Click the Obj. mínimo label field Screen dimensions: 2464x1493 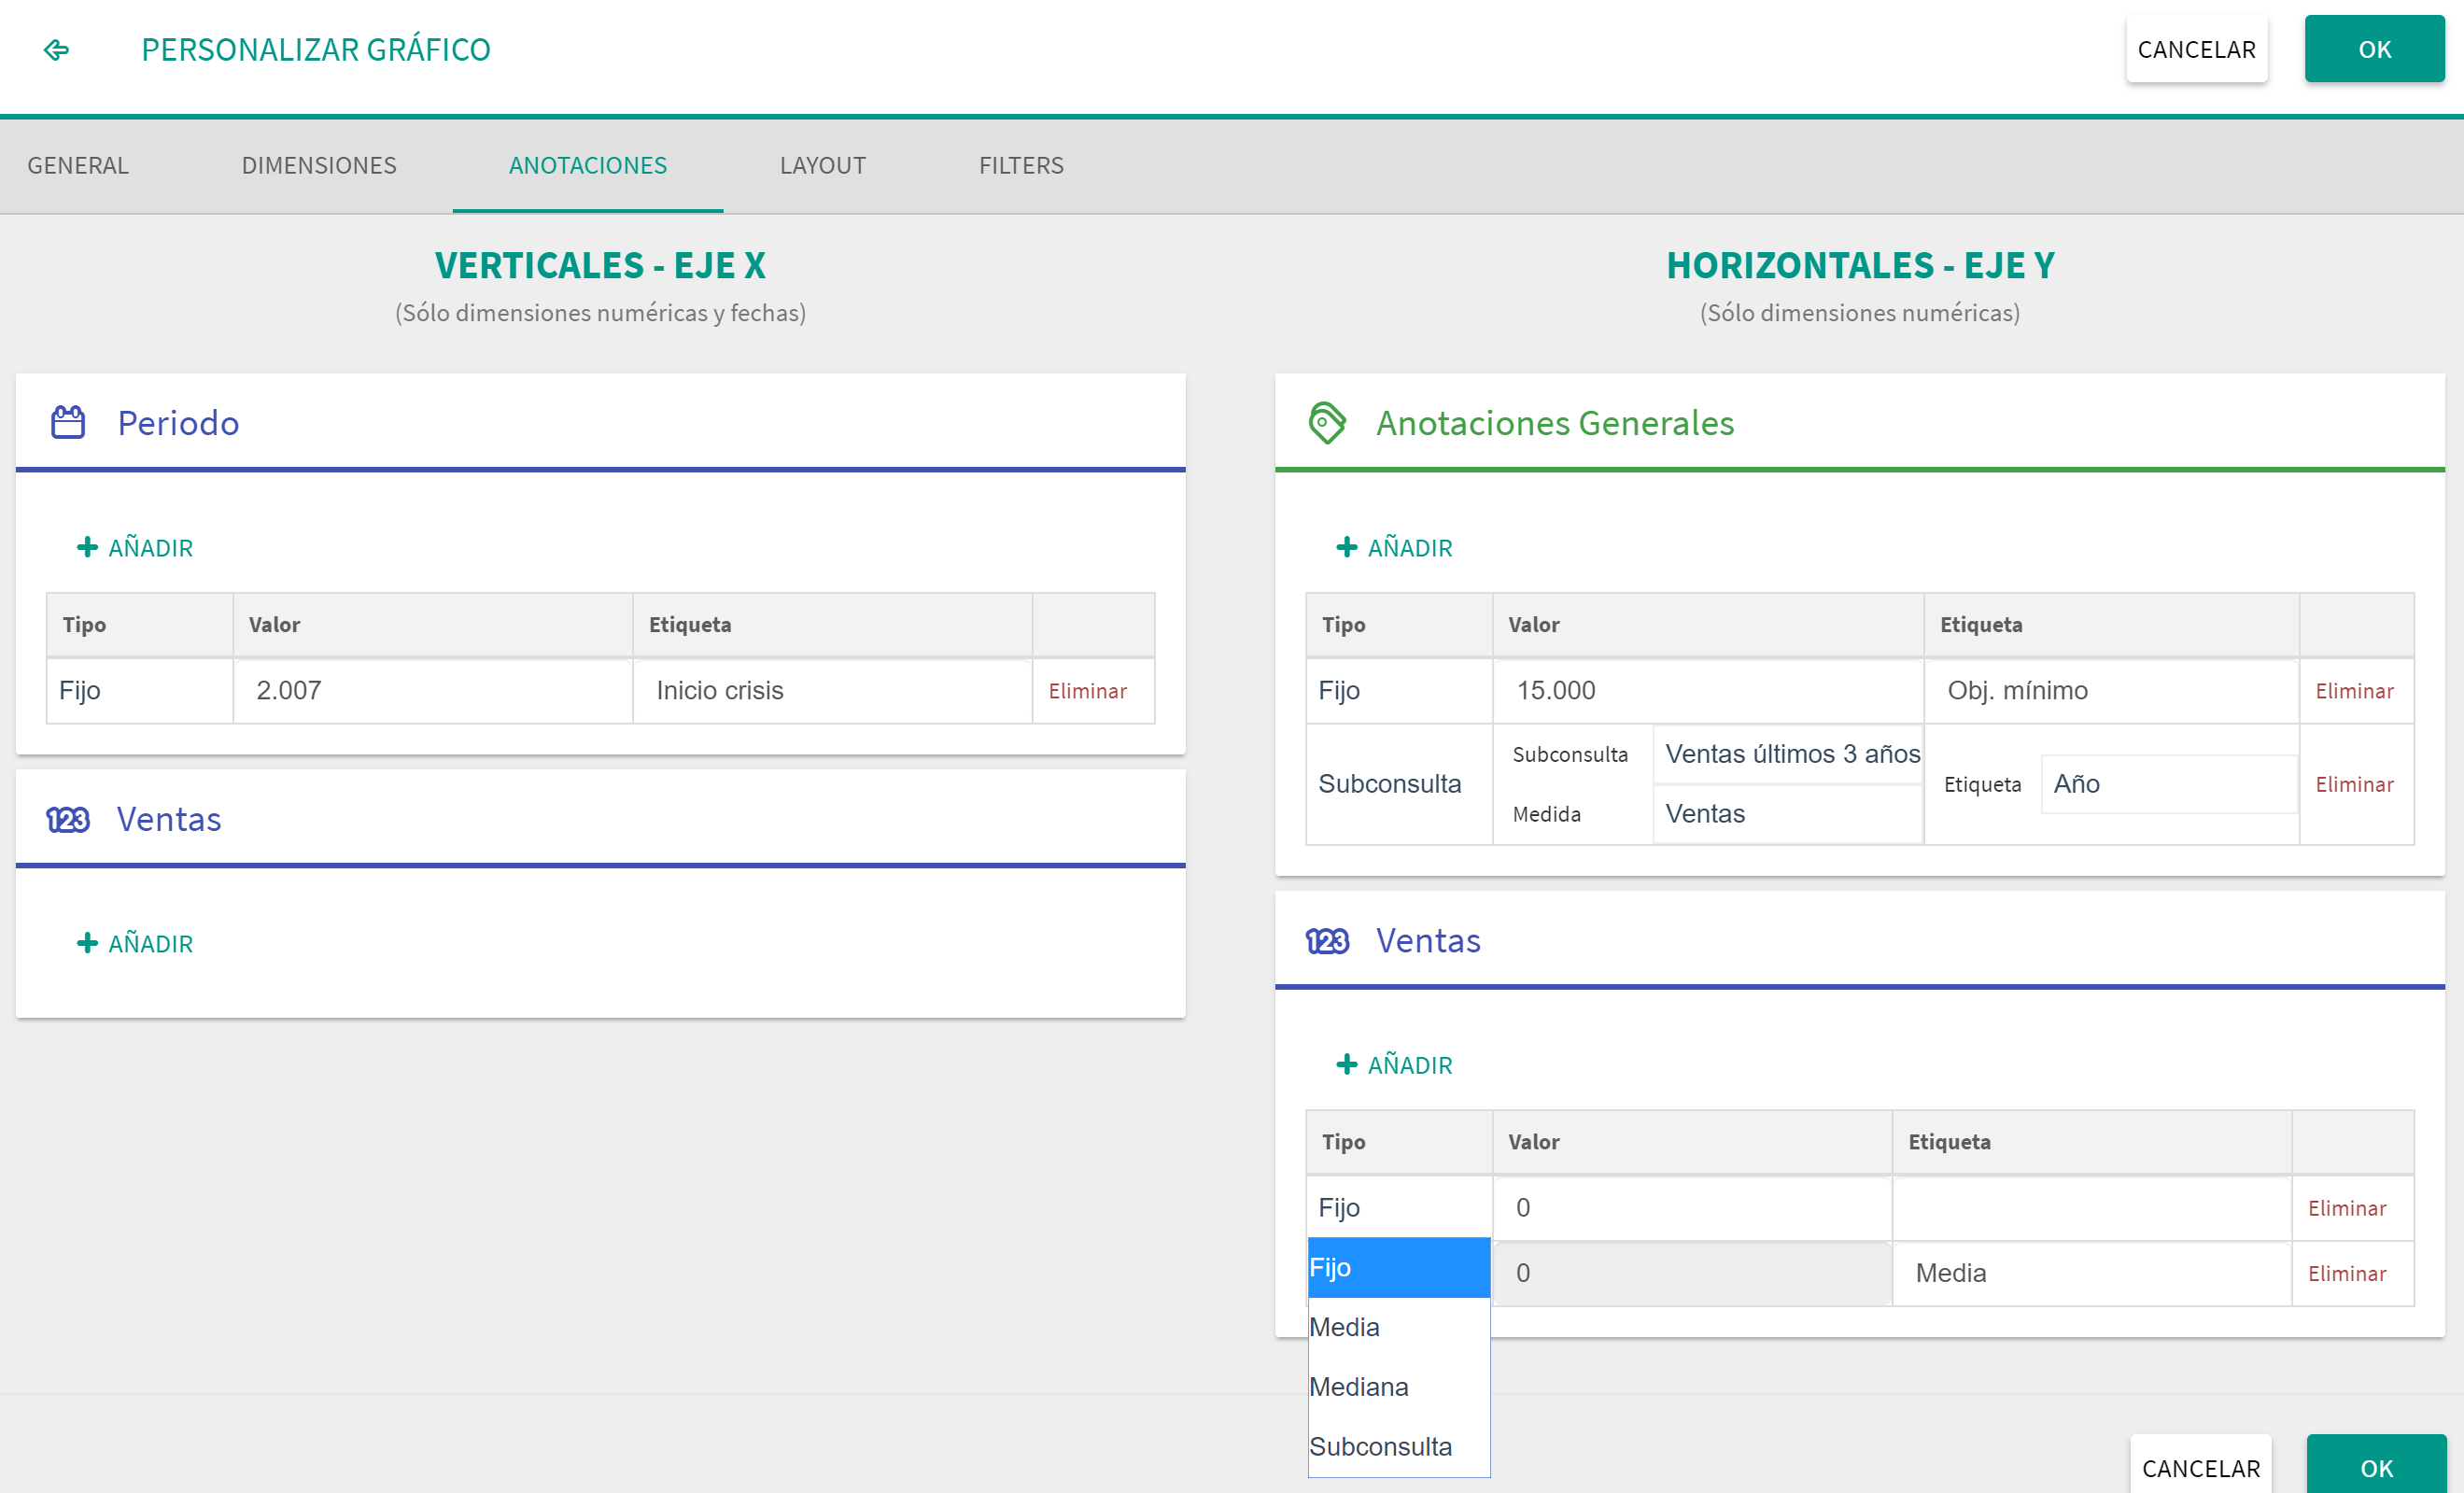point(2111,690)
